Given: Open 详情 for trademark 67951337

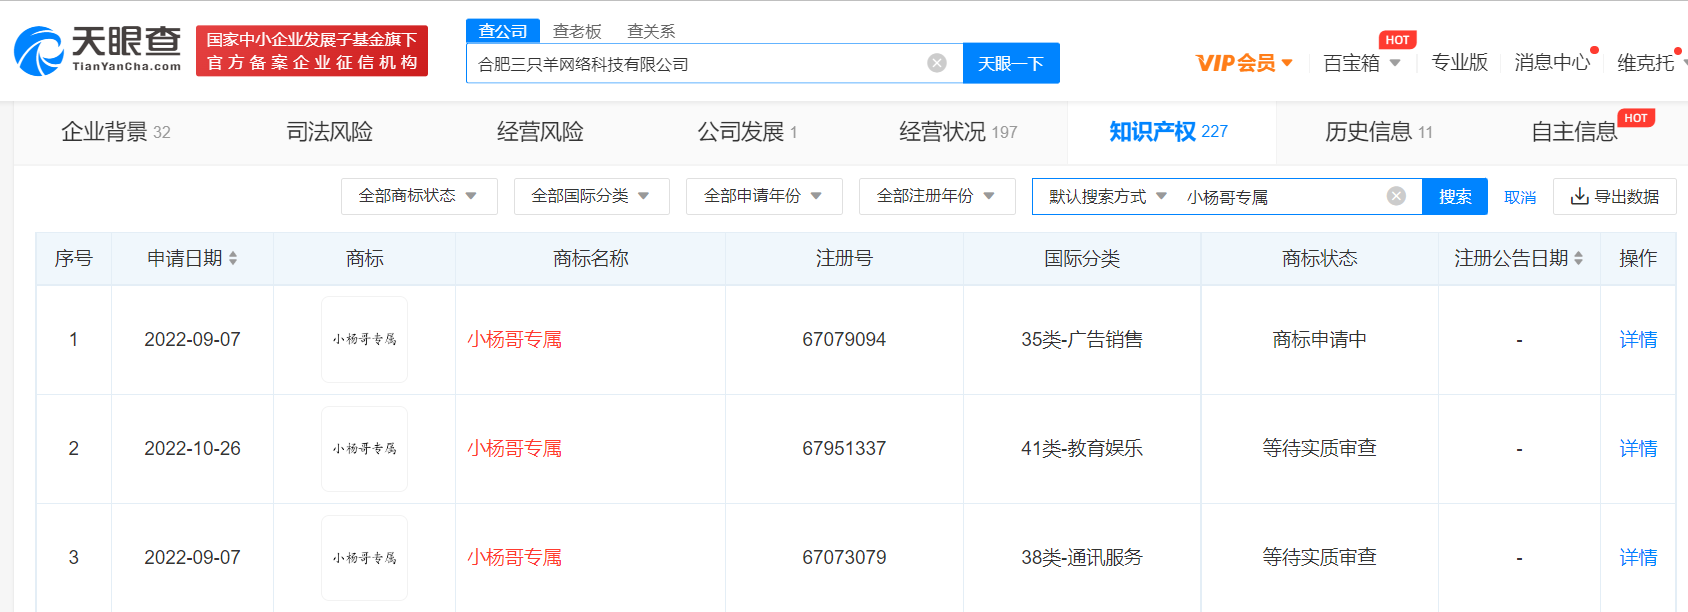Looking at the screenshot, I should click(x=1638, y=449).
